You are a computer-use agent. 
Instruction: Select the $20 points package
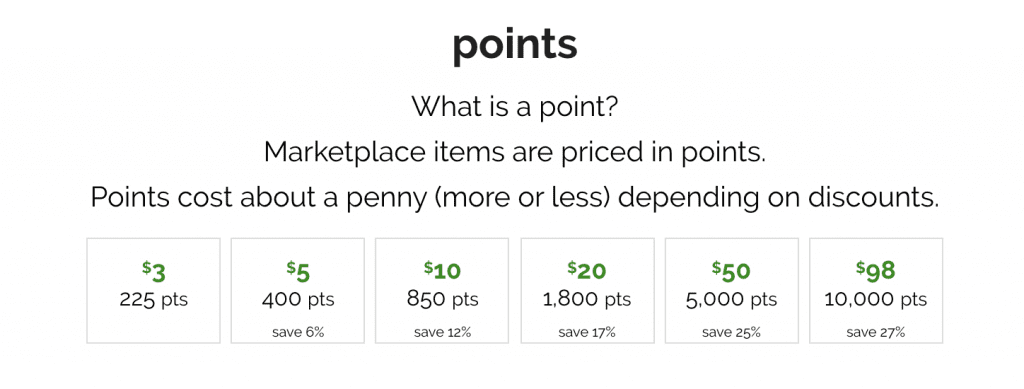pos(587,290)
